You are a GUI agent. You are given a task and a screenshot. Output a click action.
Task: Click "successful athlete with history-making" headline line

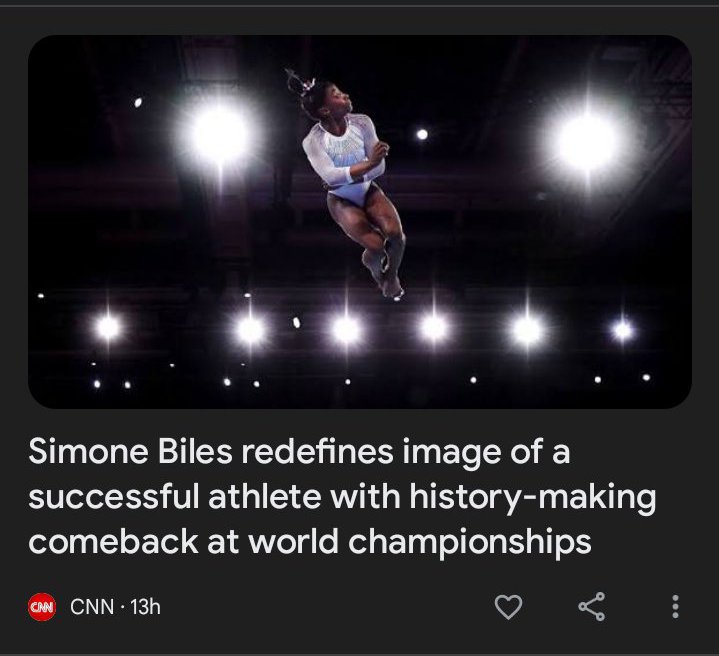(x=341, y=497)
